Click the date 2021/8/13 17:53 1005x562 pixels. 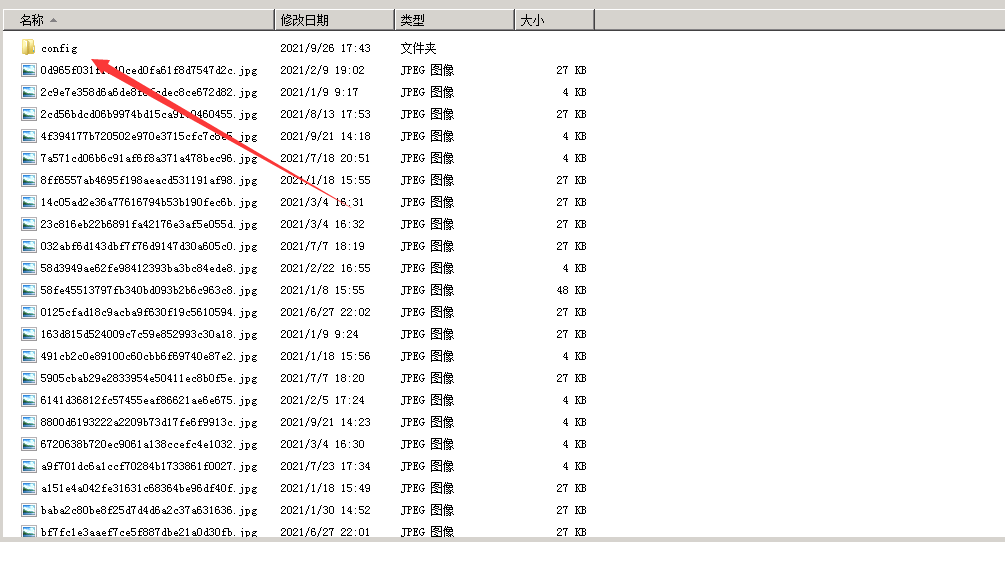click(325, 114)
